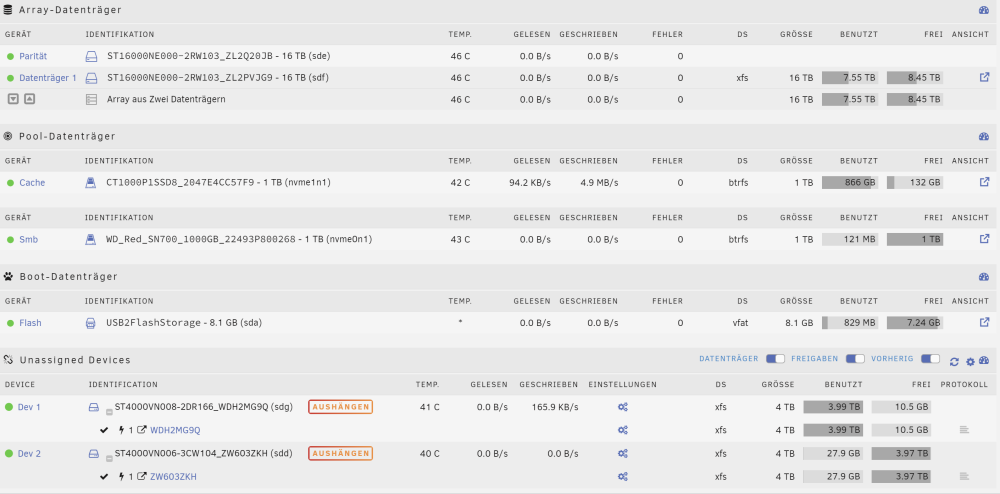Screen dimensions: 1000x494
Task: Click 'Array aus Zwei Datenträgern' text
Action: coord(166,99)
